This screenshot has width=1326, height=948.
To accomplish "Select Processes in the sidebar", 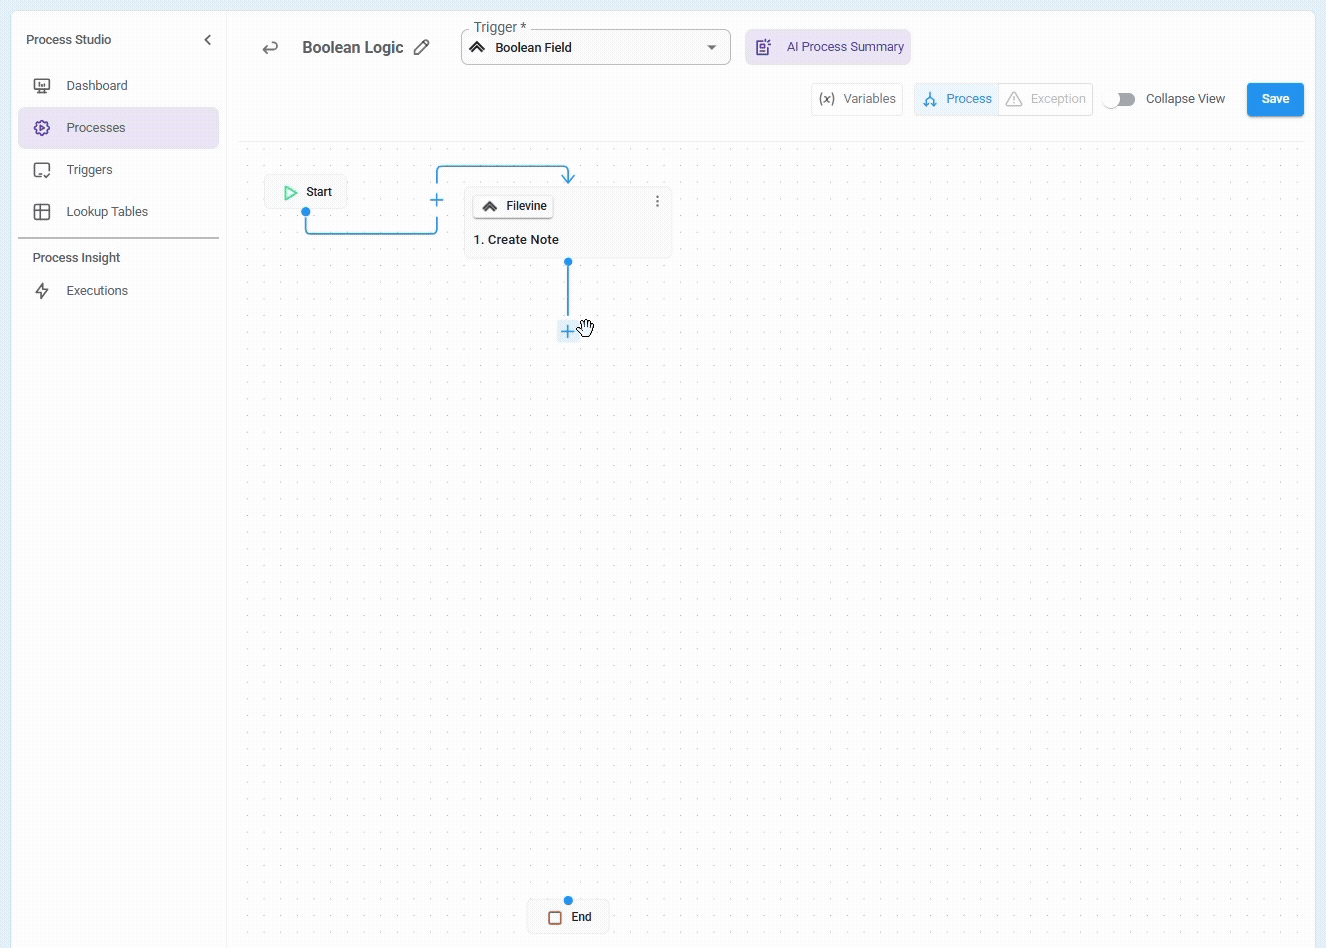I will pos(96,128).
